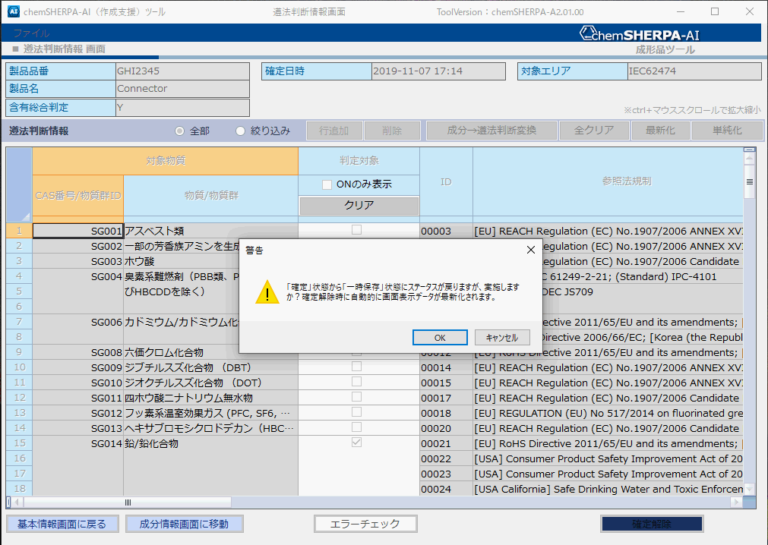Click the chemSHERPA AI title bar icon

pyautogui.click(x=13, y=11)
